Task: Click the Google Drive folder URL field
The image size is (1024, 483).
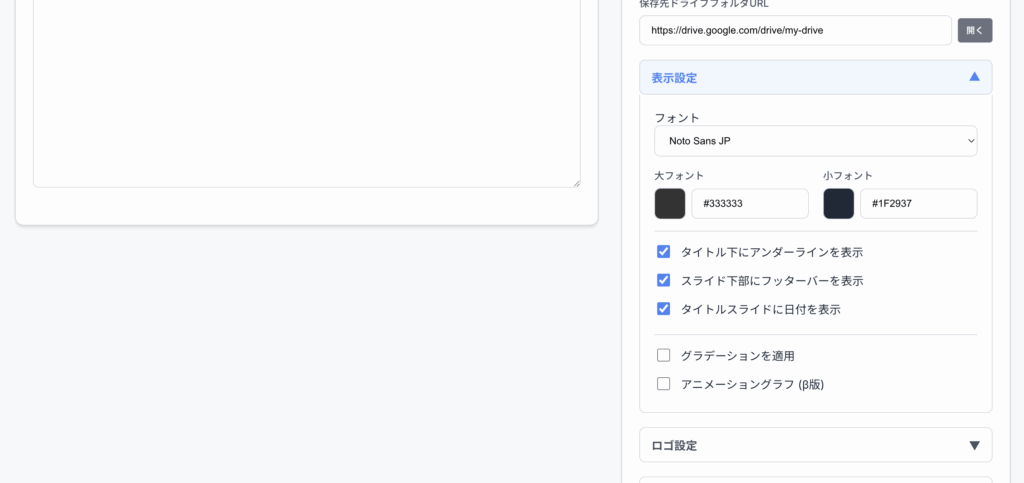Action: tap(795, 31)
